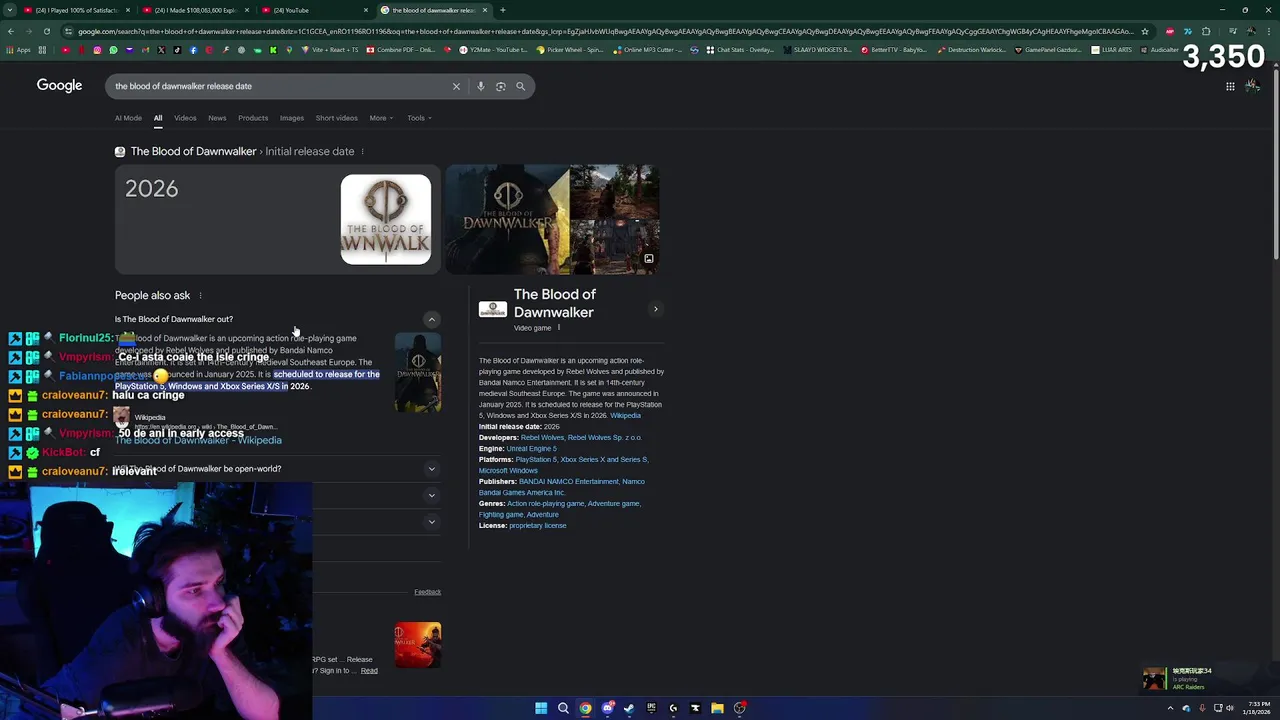
Task: Open a new browser tab
Action: click(503, 10)
